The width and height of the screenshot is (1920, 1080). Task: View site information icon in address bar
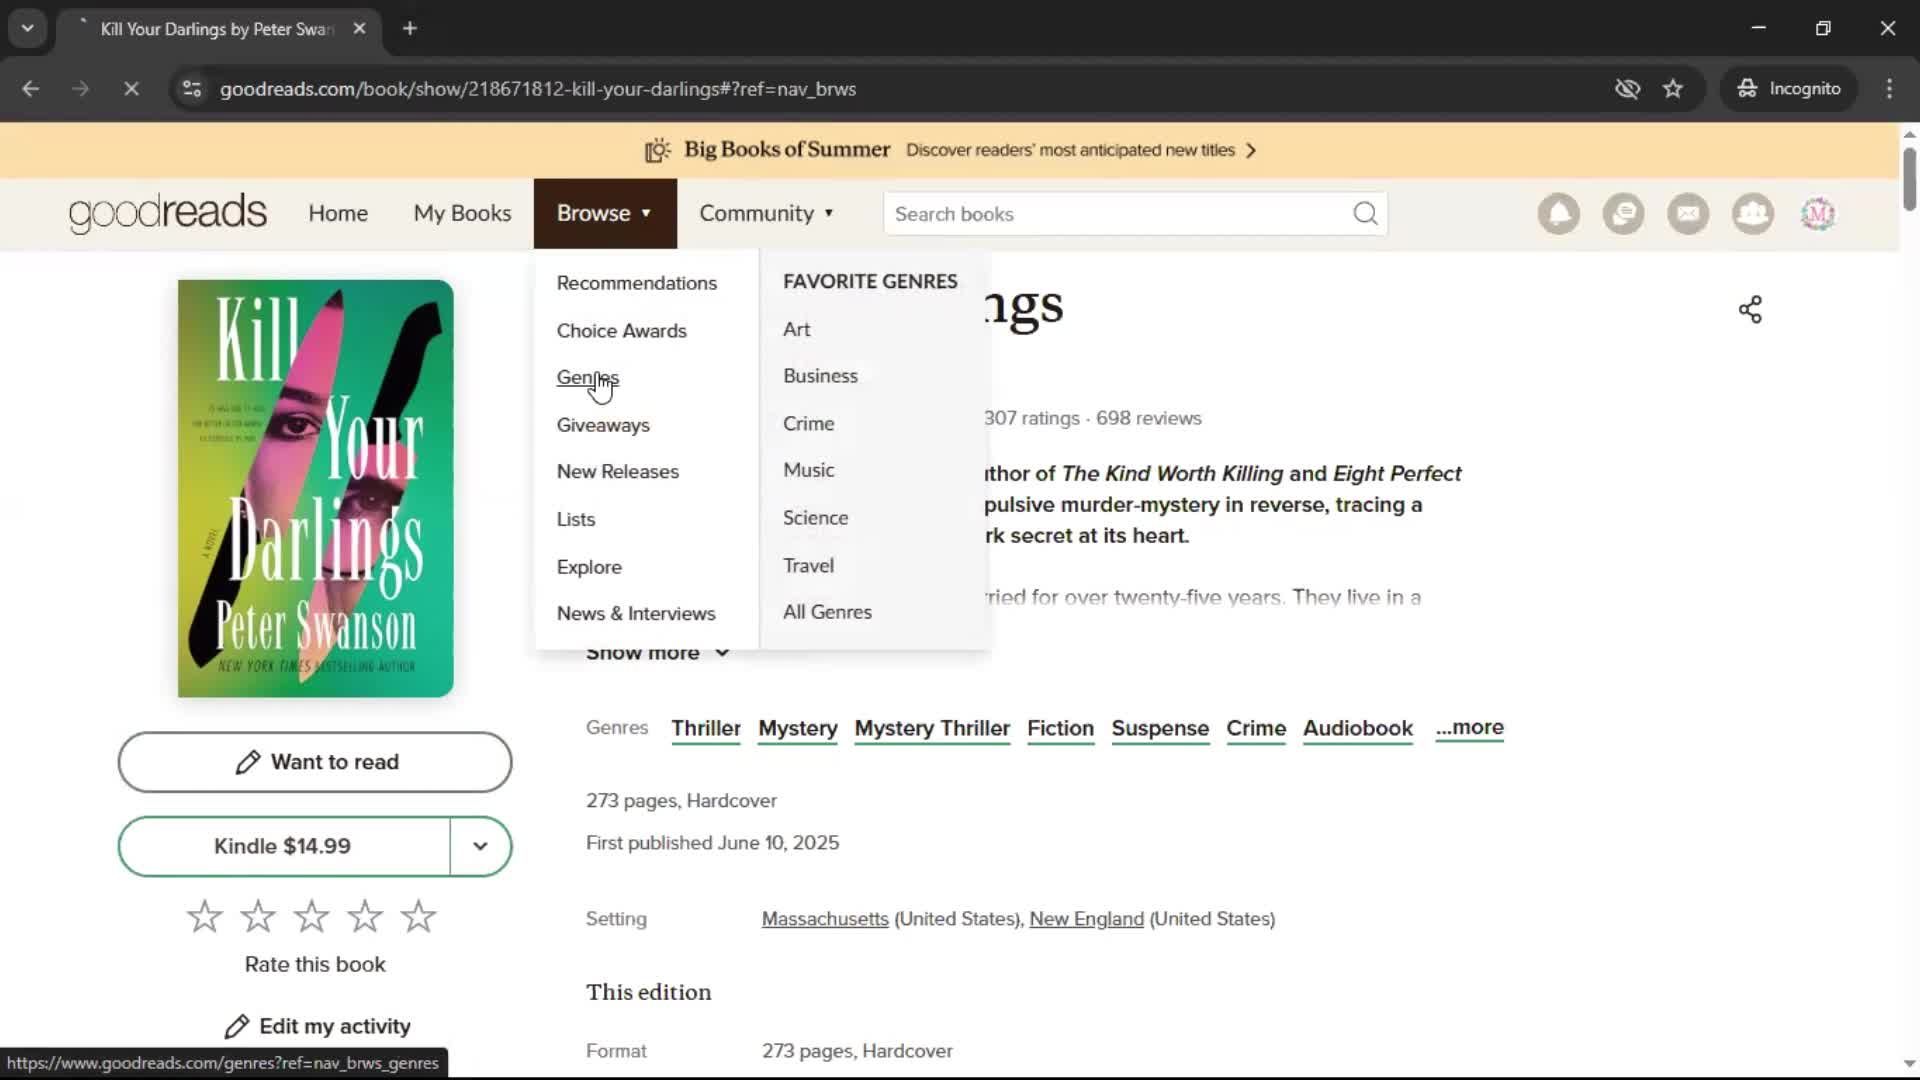coord(192,89)
